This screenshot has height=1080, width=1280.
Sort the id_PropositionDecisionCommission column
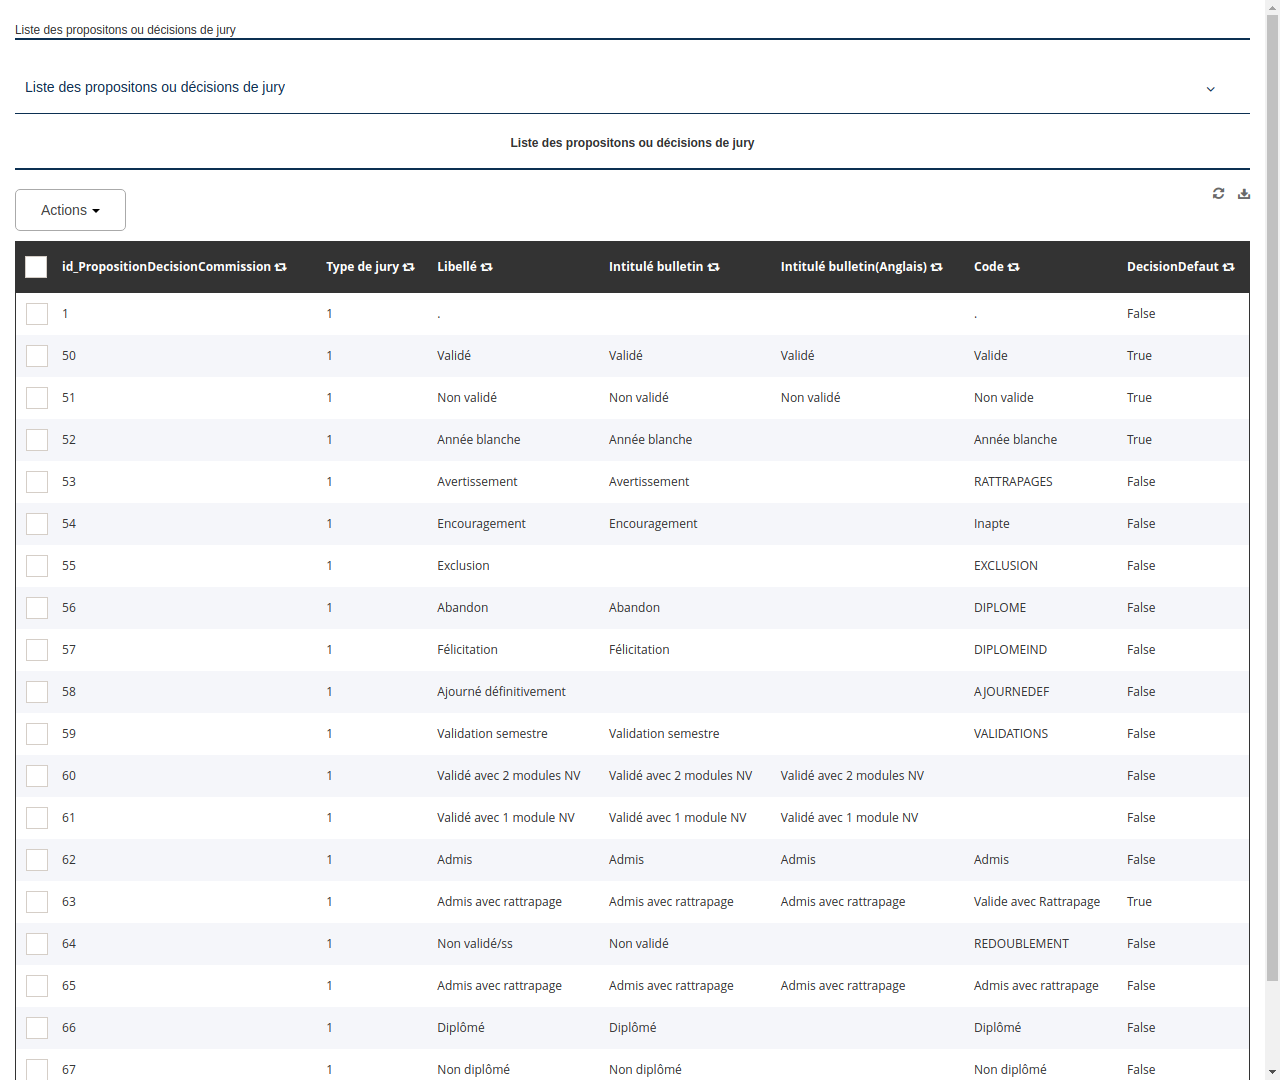click(281, 267)
